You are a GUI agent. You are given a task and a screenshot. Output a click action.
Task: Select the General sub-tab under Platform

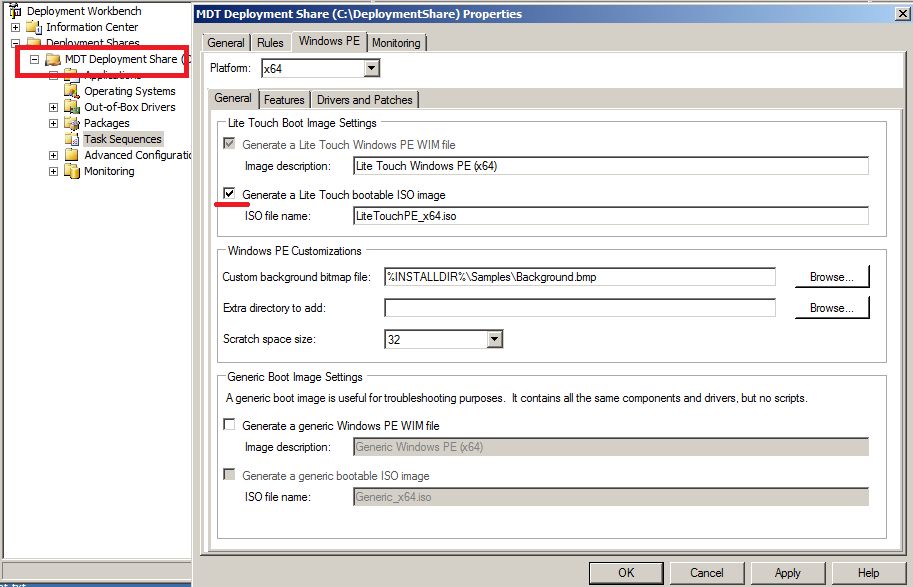(x=233, y=98)
